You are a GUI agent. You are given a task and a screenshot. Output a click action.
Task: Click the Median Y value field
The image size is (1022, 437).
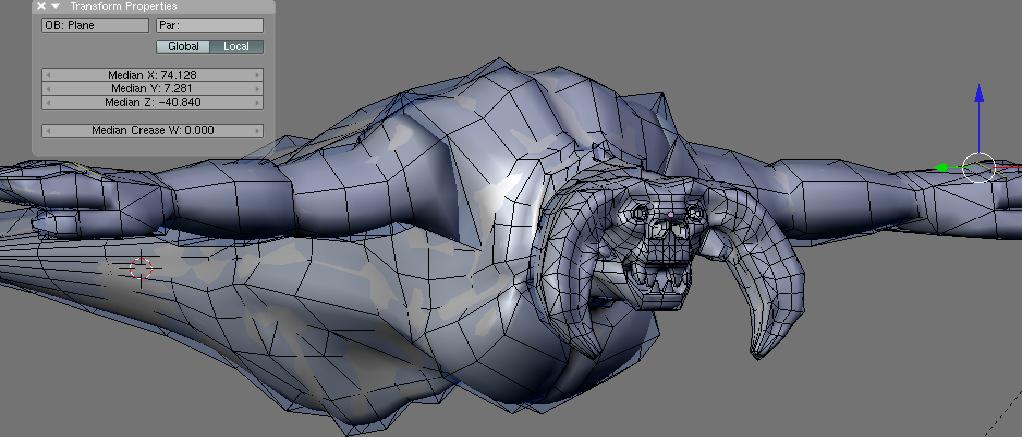[153, 88]
